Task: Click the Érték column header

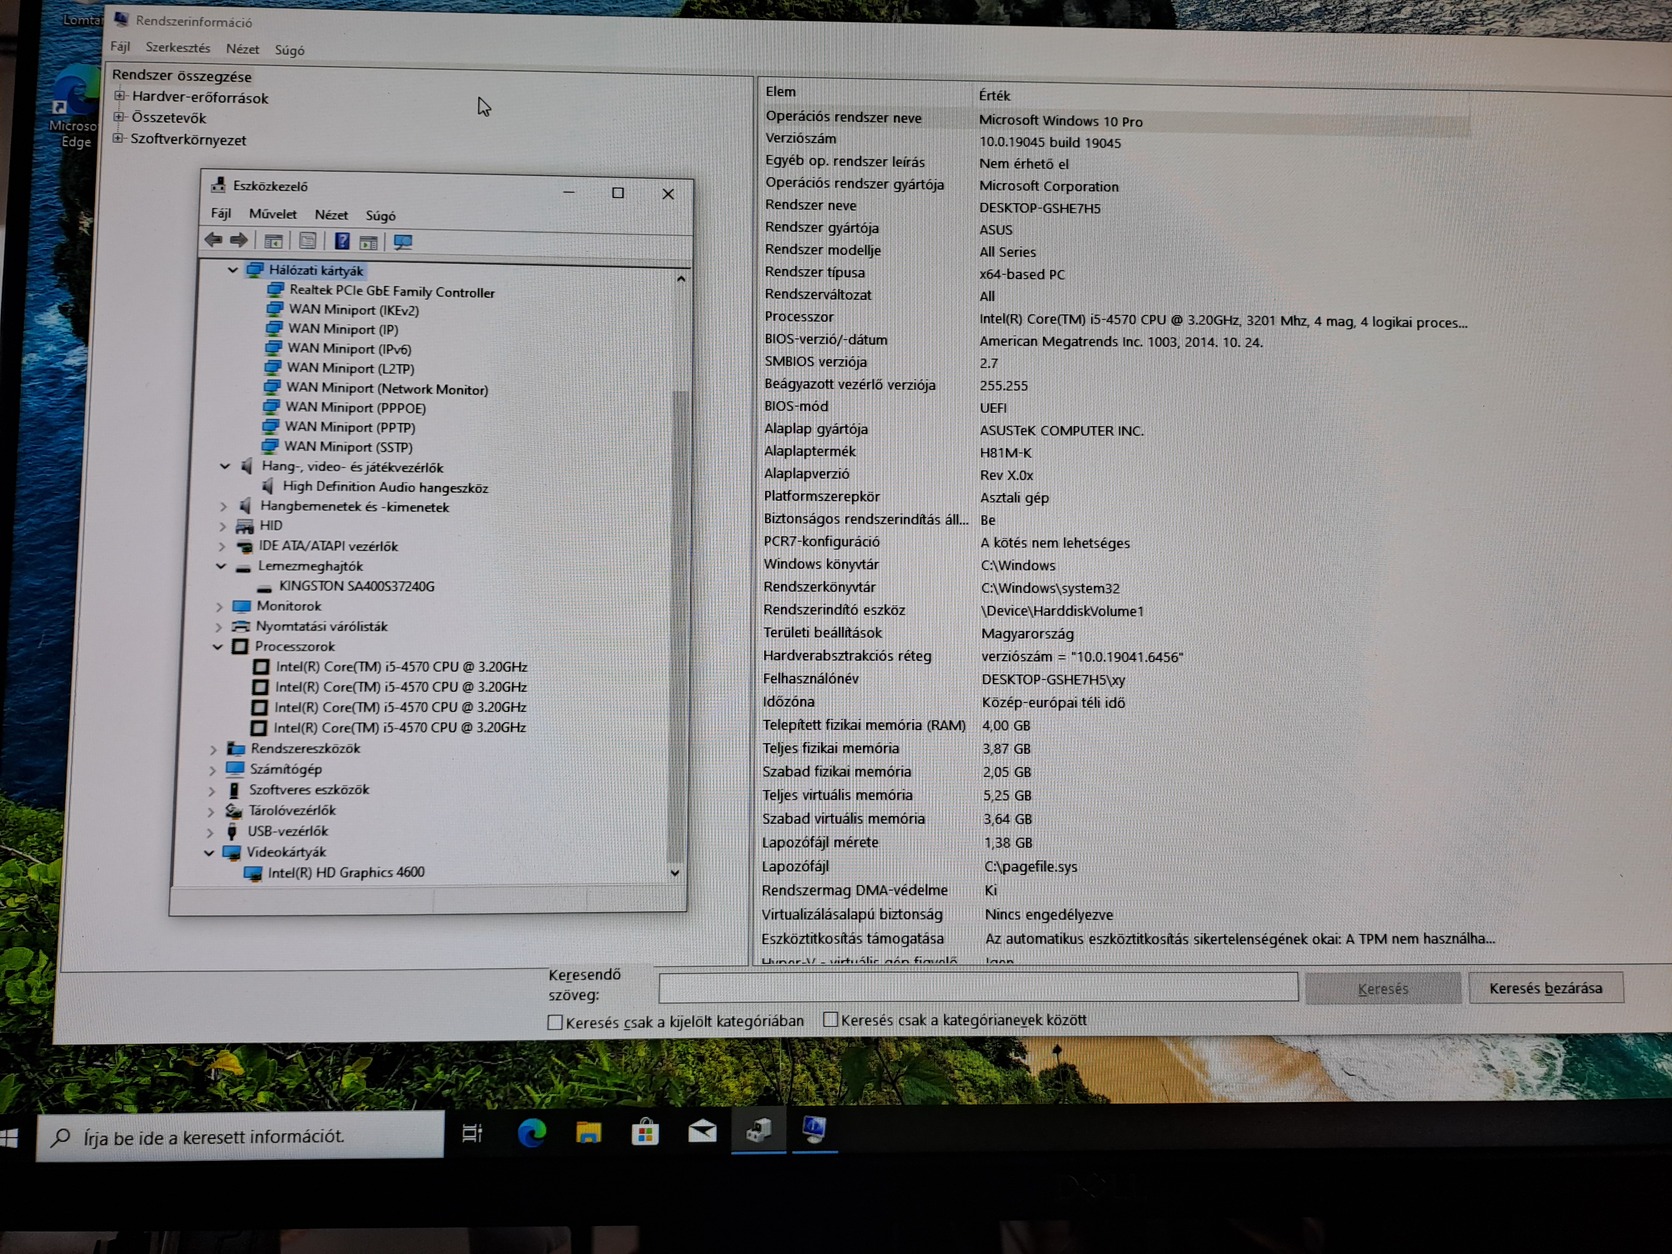Action: (994, 95)
